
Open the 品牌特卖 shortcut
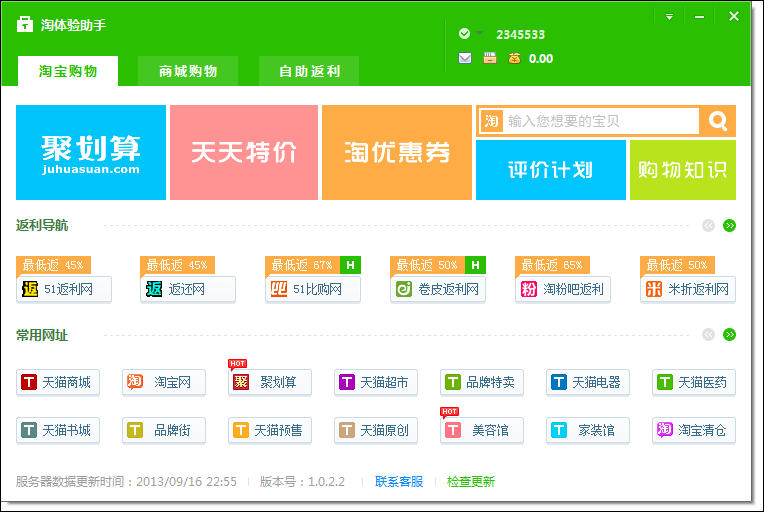point(482,382)
